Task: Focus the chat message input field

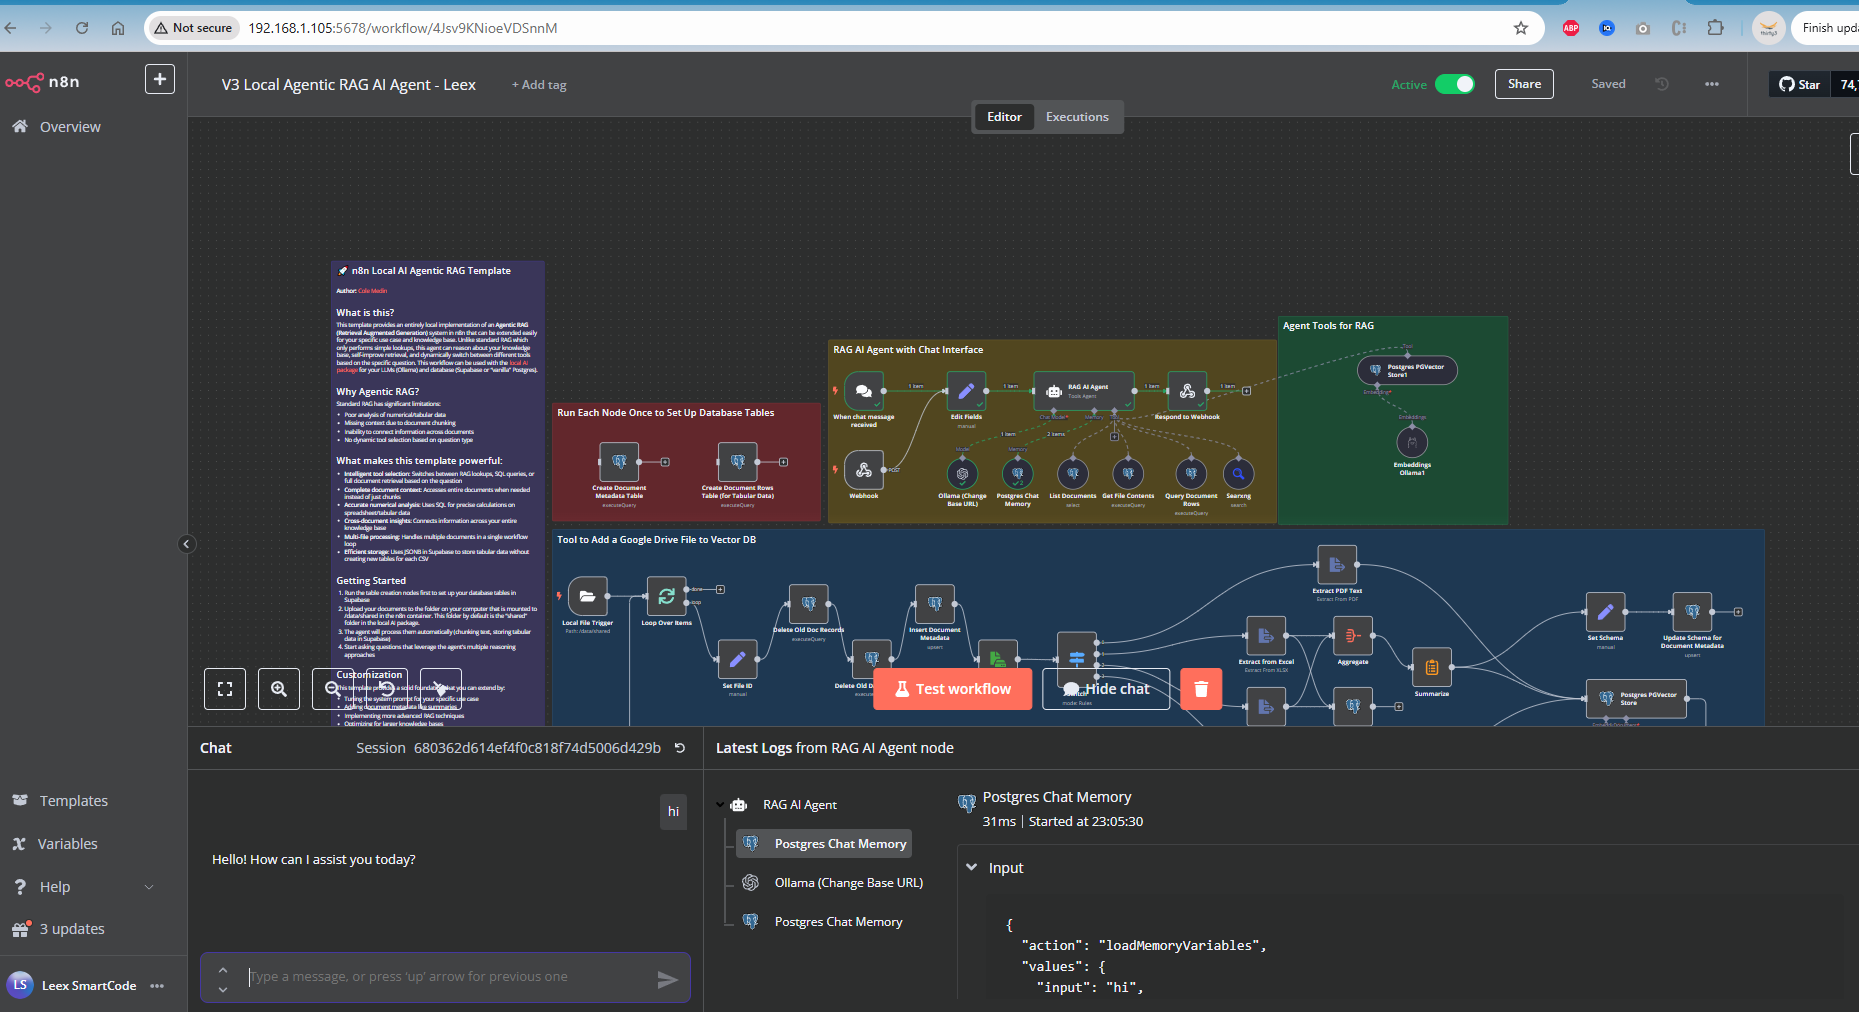Action: (x=445, y=977)
